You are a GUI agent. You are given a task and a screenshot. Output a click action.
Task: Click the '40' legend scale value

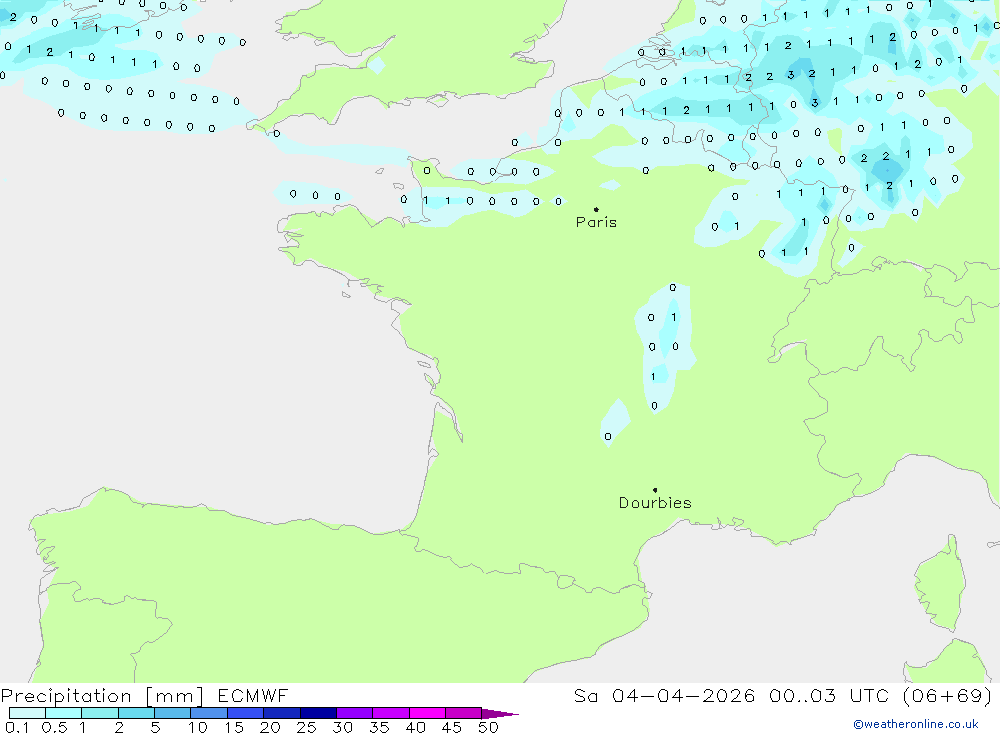(x=416, y=727)
